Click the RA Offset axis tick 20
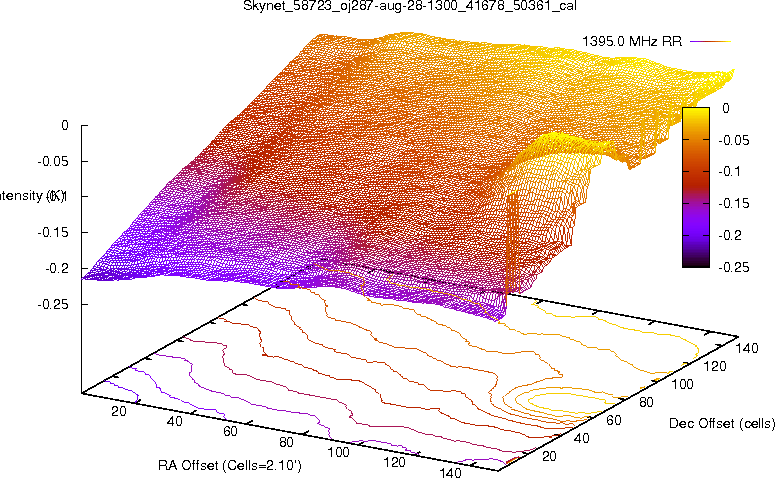Viewport: 775px width, 478px height. (119, 411)
